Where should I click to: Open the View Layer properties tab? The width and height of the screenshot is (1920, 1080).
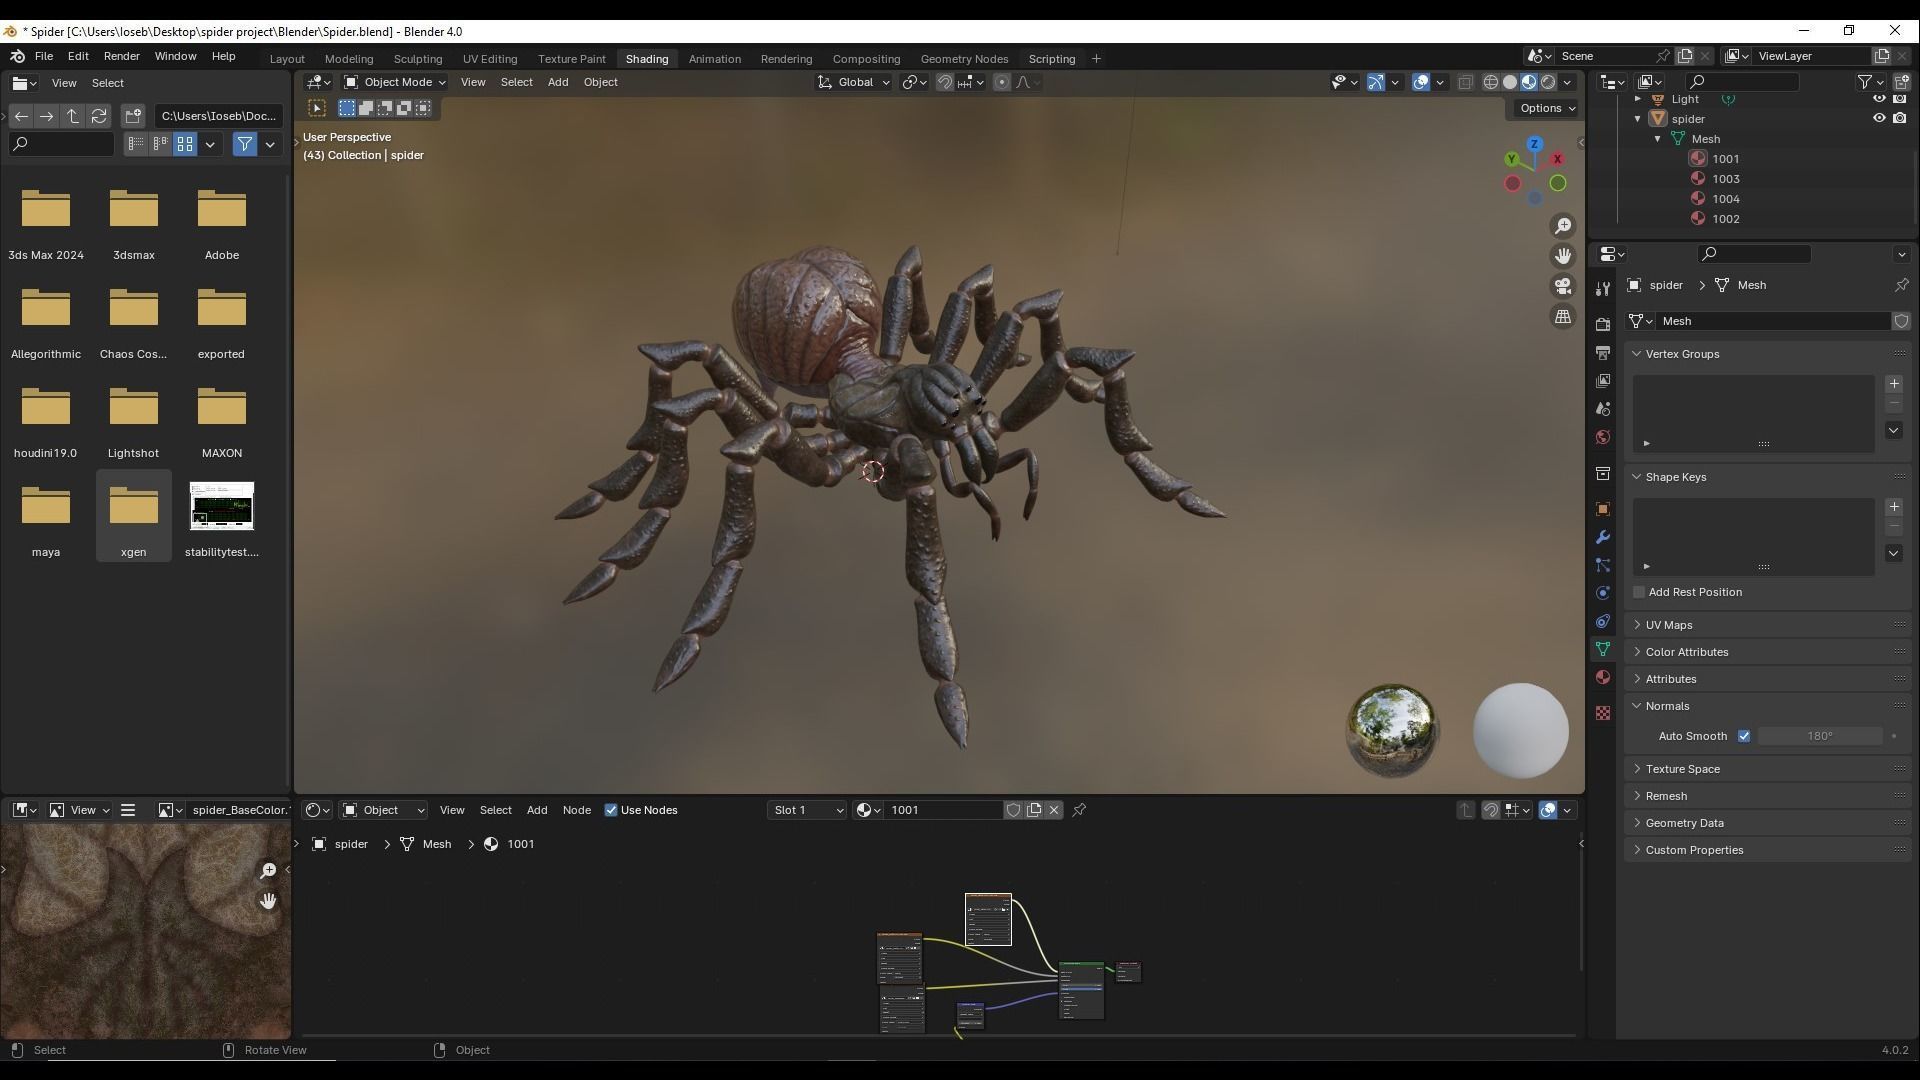pos(1603,381)
